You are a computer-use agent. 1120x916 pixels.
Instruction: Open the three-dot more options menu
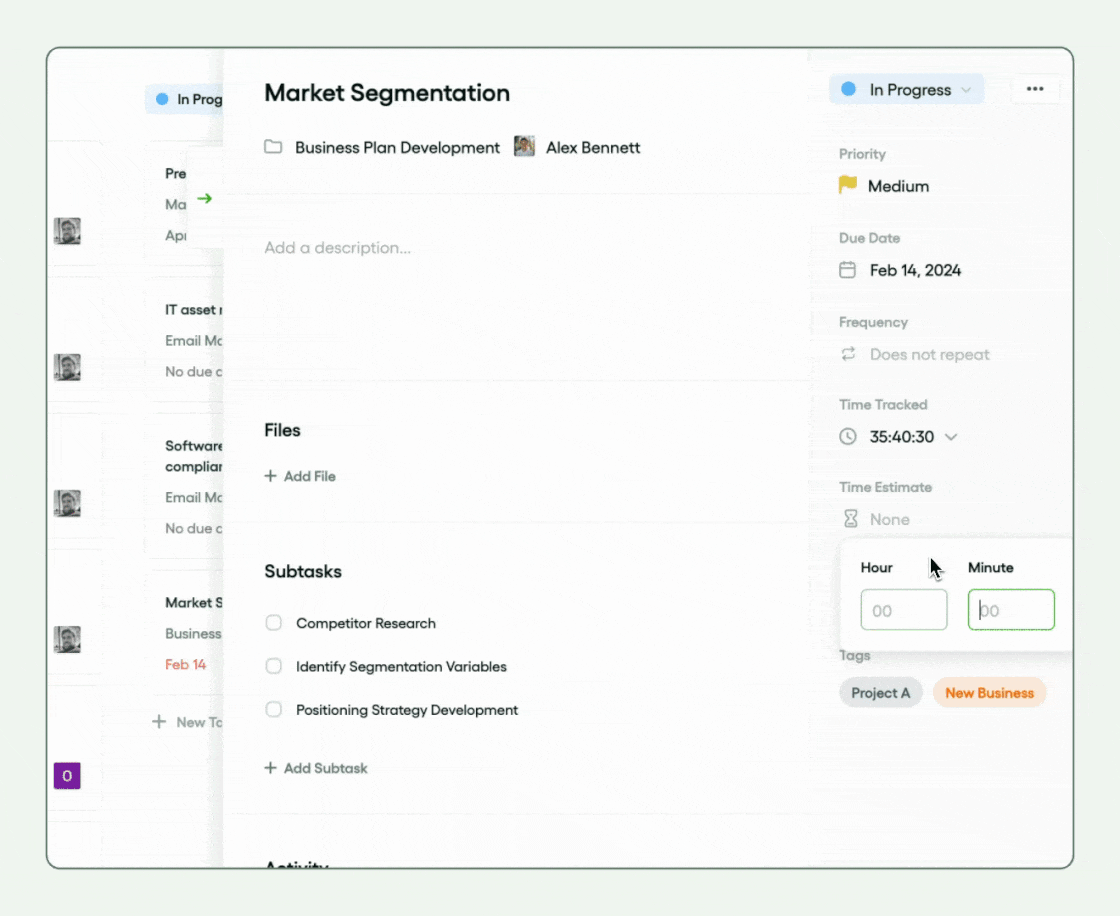coord(1034,89)
